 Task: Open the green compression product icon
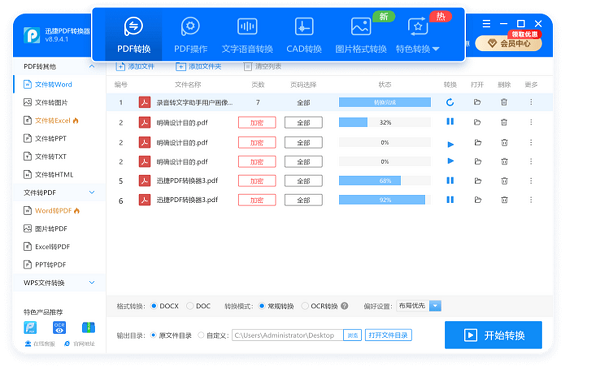pos(88,328)
